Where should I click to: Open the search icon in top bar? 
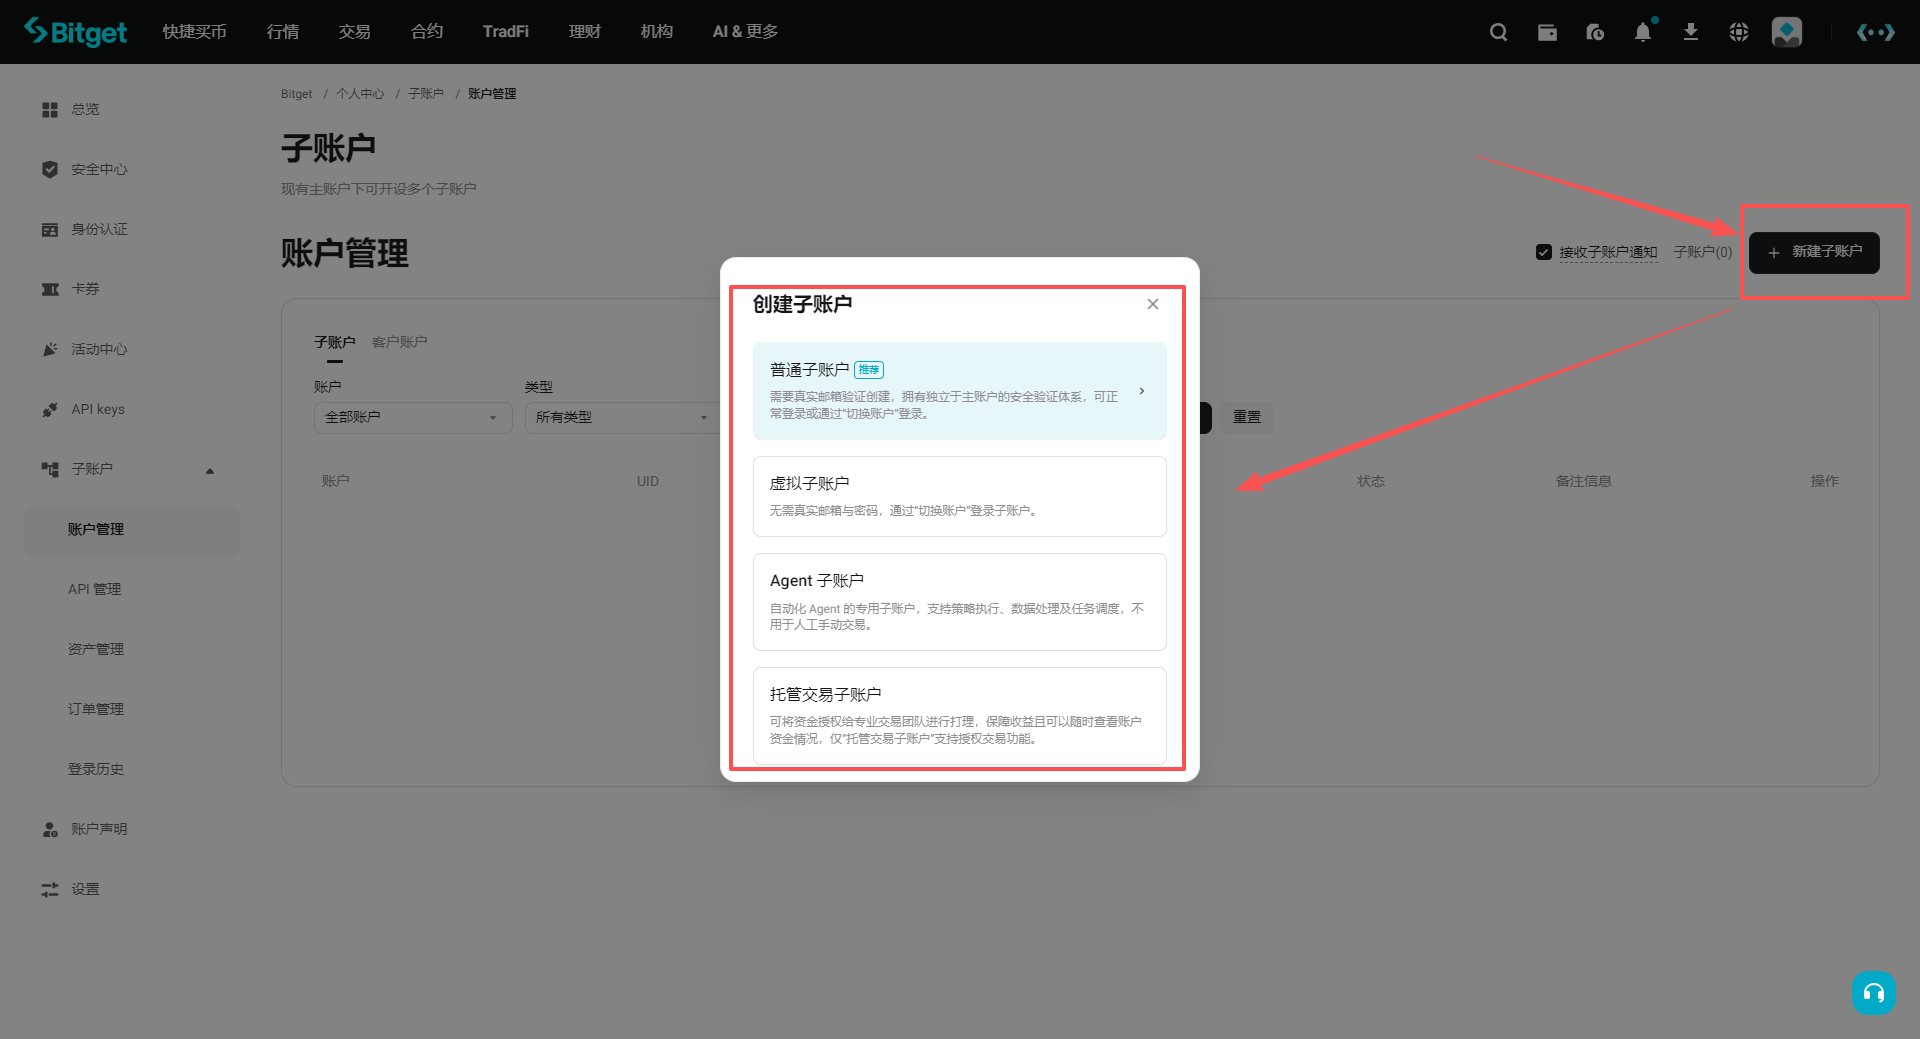1498,32
